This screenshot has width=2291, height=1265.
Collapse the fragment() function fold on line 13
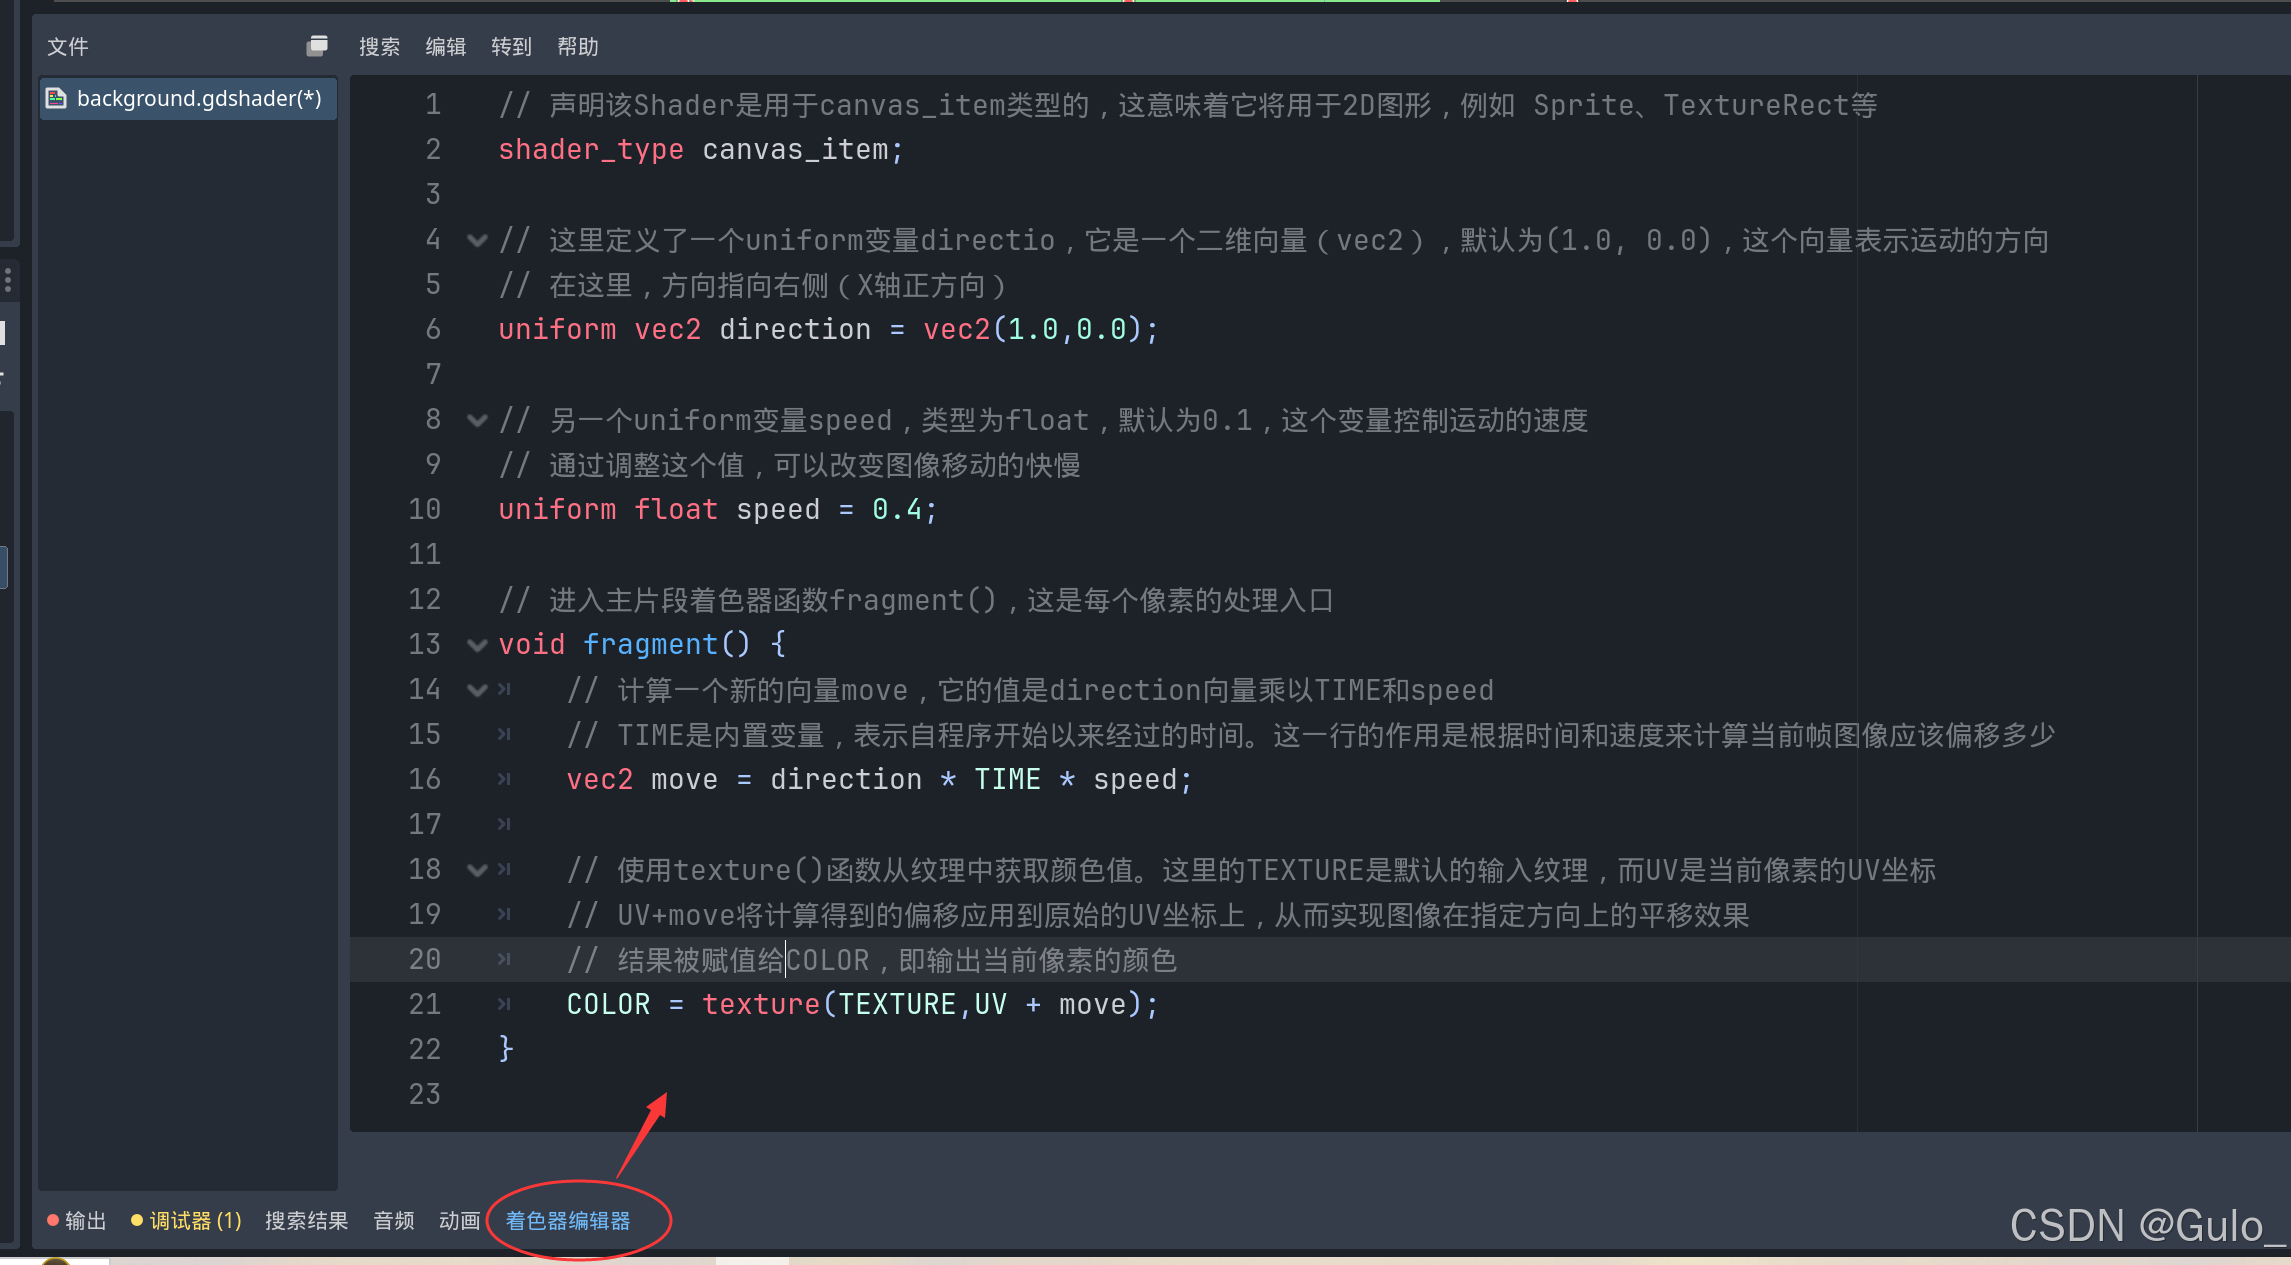coord(477,645)
